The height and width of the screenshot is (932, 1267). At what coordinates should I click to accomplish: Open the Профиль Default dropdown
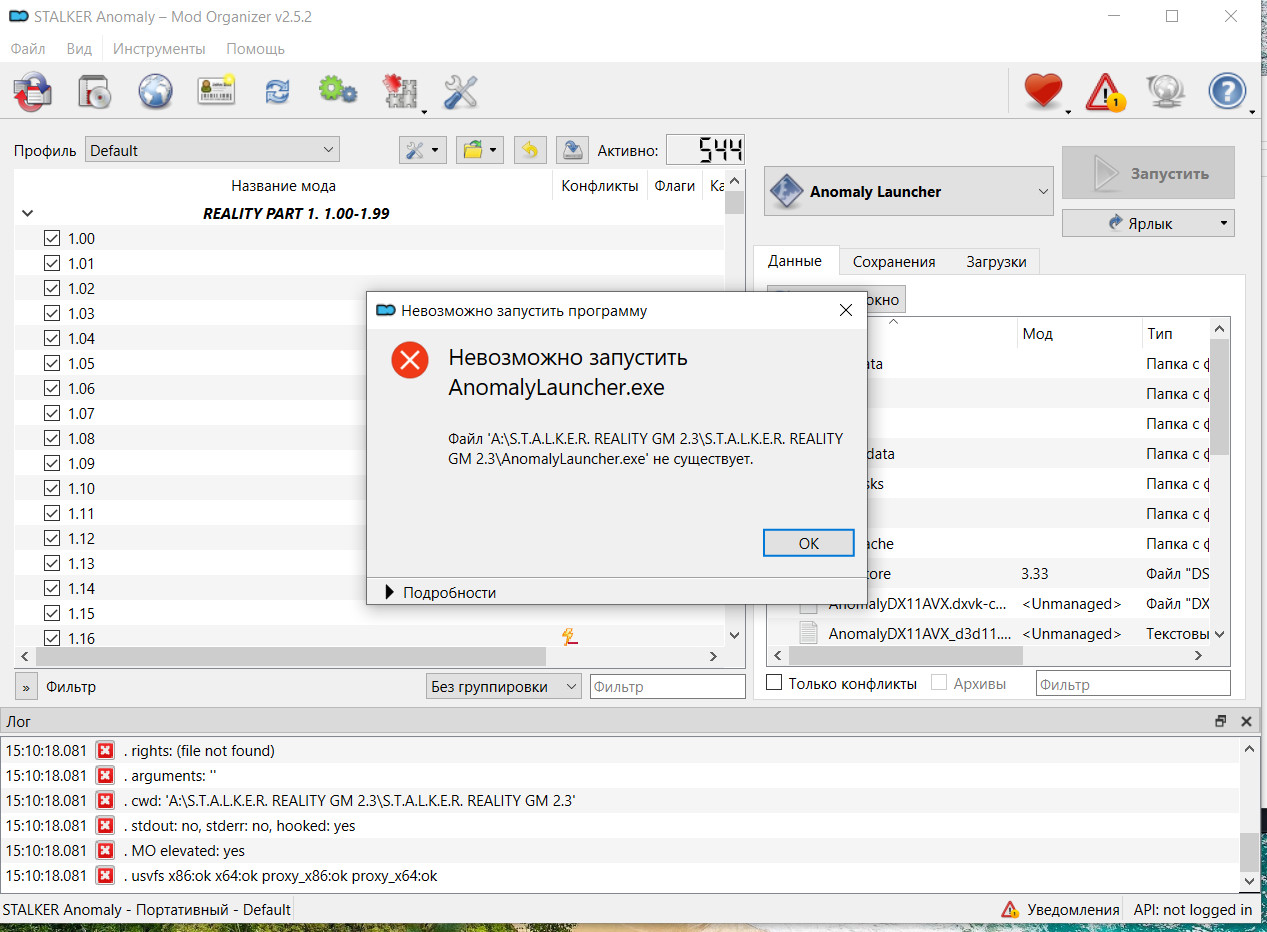pos(212,150)
